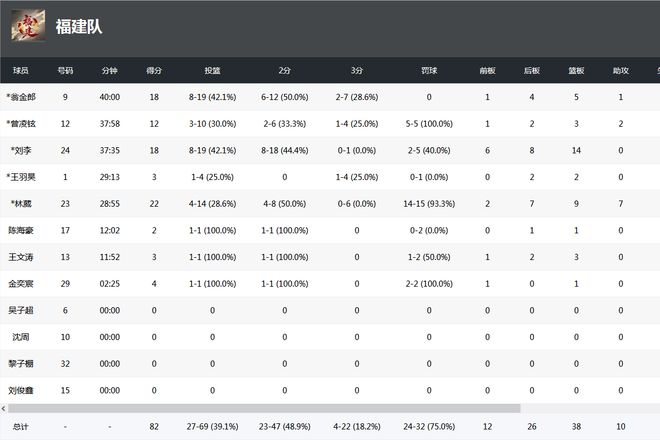660x440 pixels.
Task: Click the Fujian team logo icon
Action: pyautogui.click(x=27, y=26)
